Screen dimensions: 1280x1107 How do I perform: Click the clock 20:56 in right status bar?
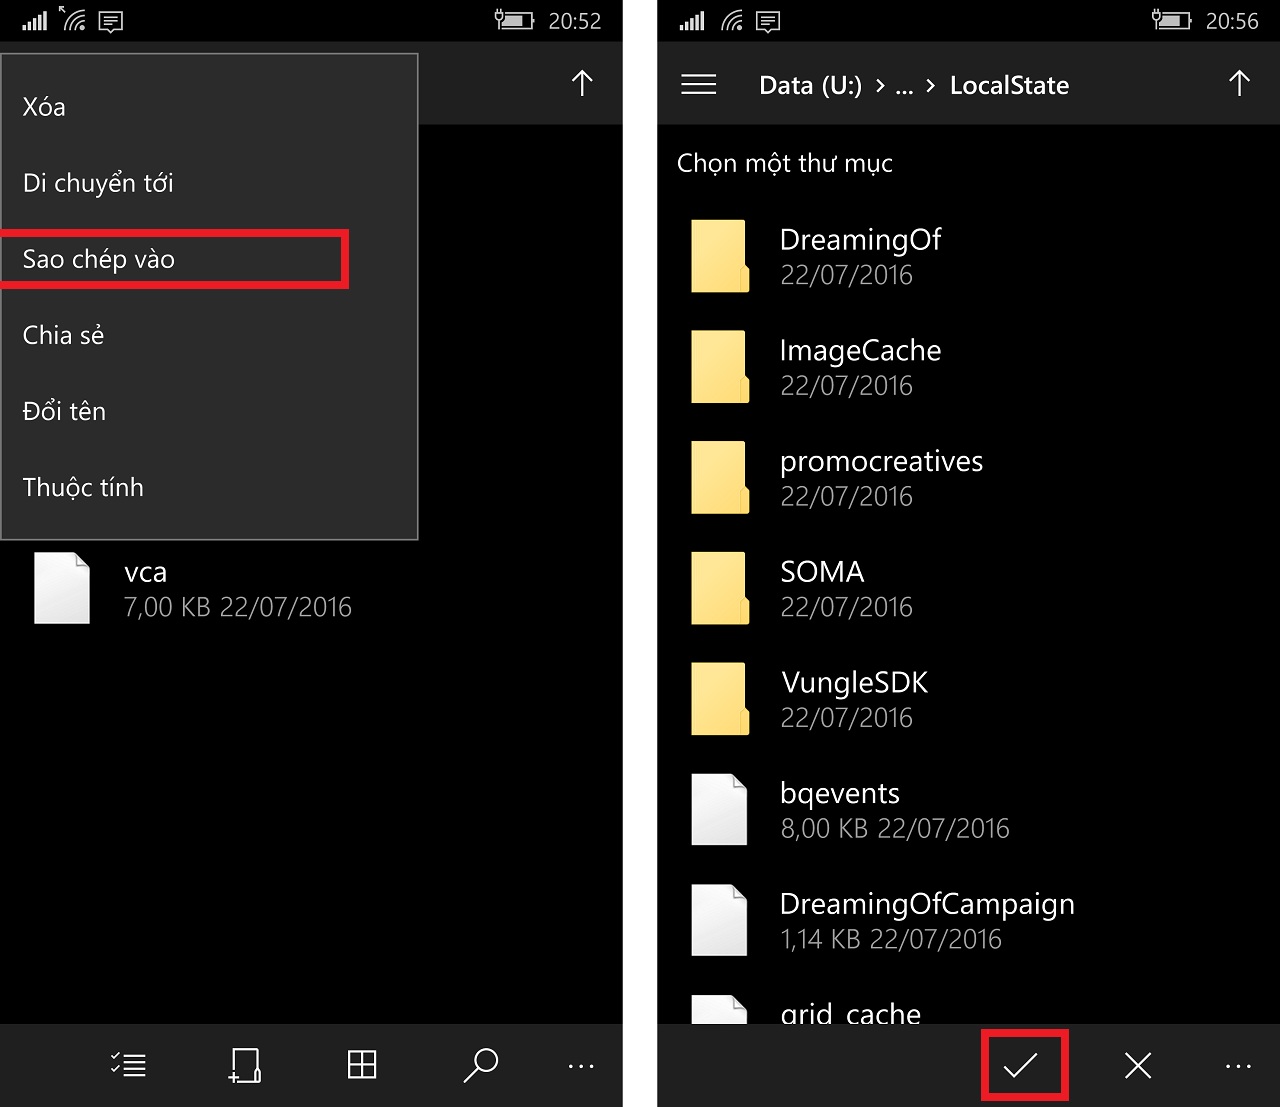[1232, 21]
